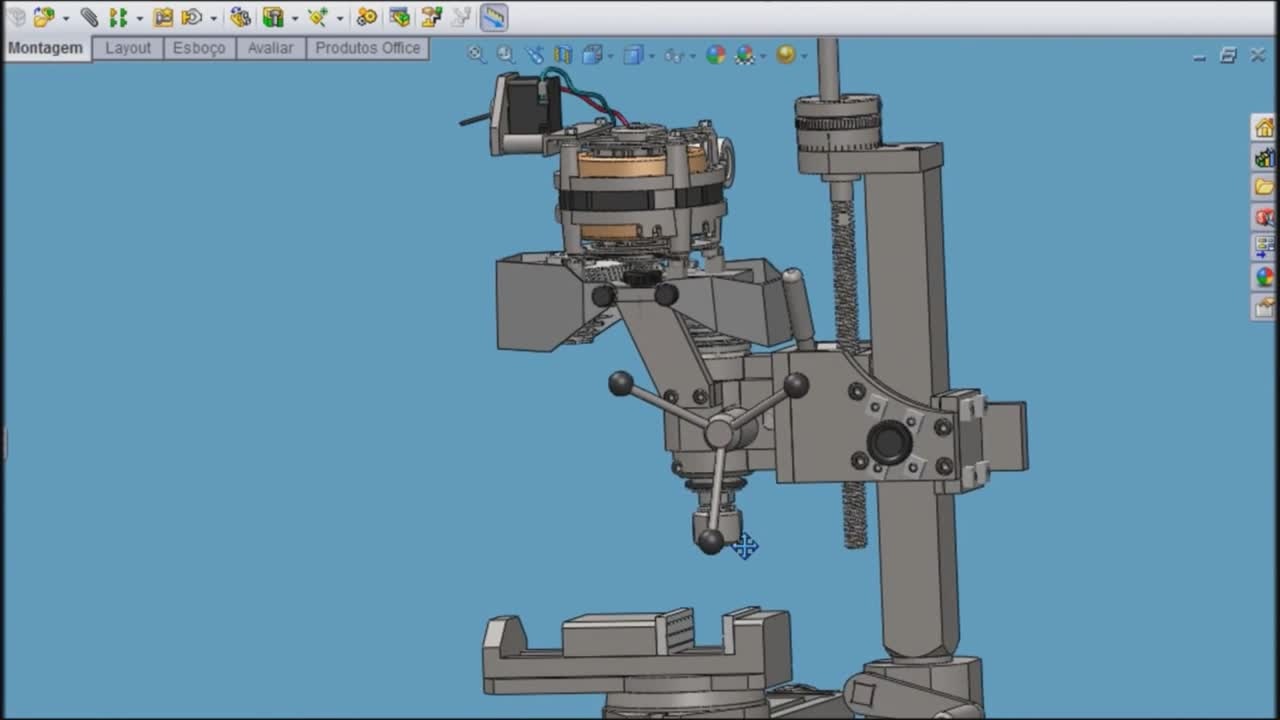The height and width of the screenshot is (720, 1280).
Task: Click the Exploded View icon
Action: 431,17
